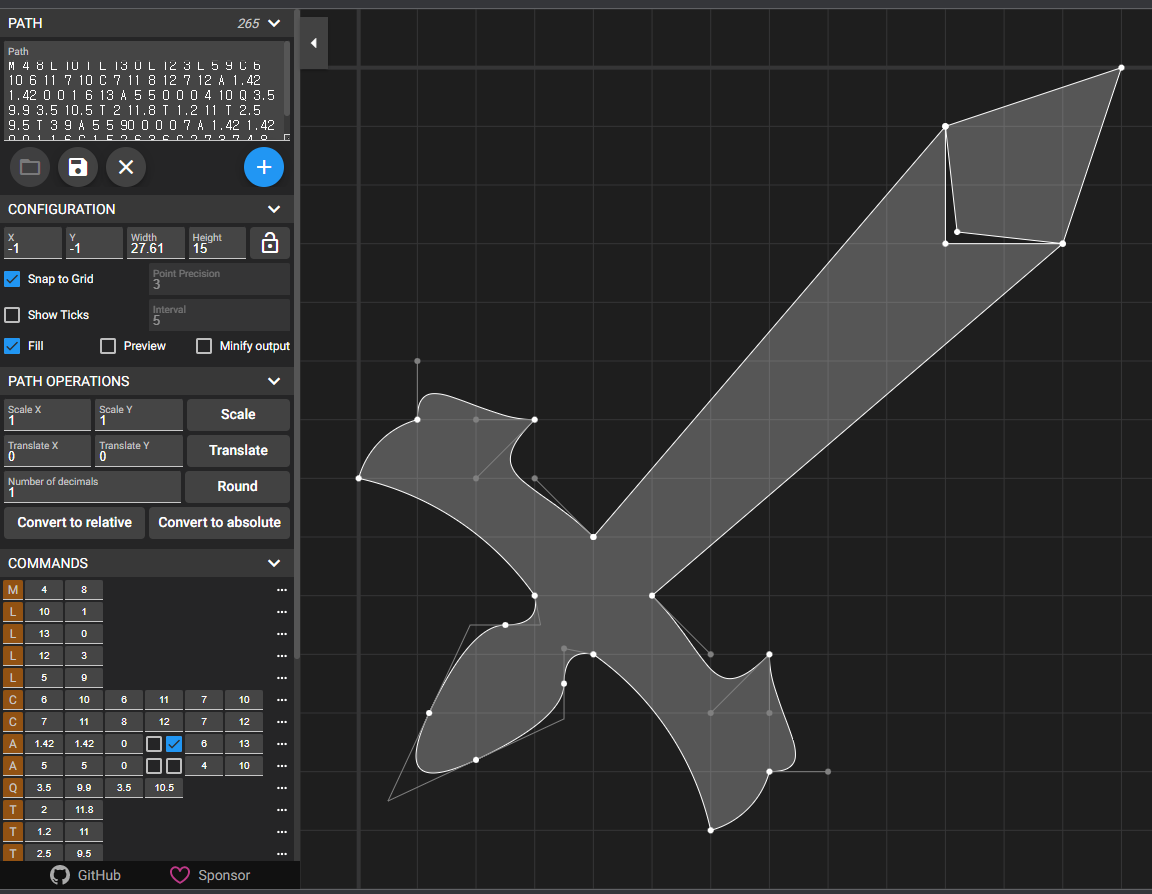This screenshot has height=894, width=1152.
Task: Click the Round button
Action: click(237, 486)
